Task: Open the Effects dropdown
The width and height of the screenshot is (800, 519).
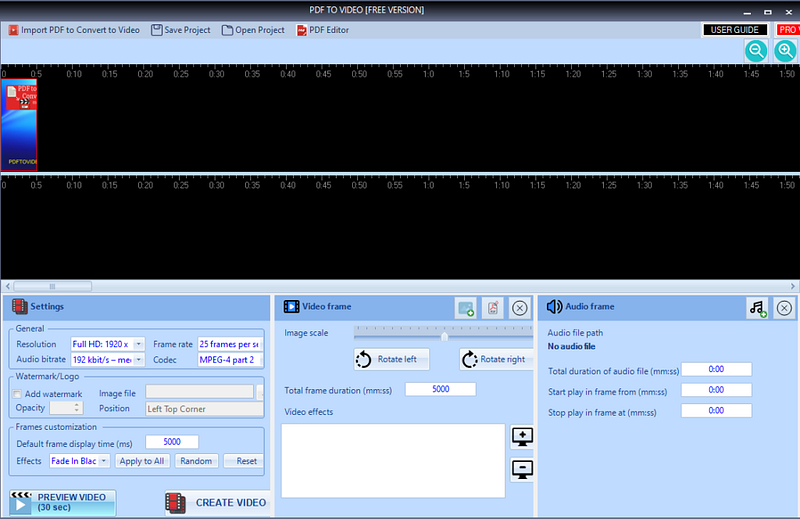Action: [x=79, y=461]
